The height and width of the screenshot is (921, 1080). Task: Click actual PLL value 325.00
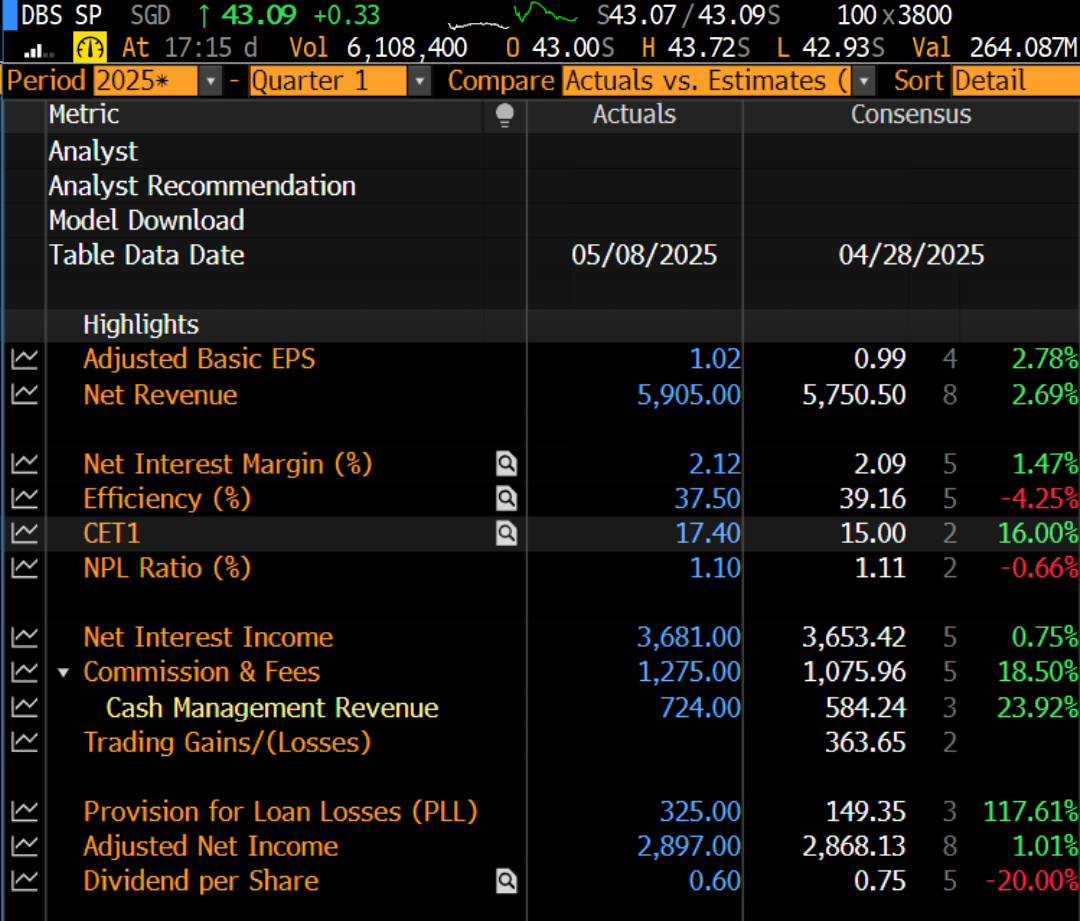[x=700, y=811]
